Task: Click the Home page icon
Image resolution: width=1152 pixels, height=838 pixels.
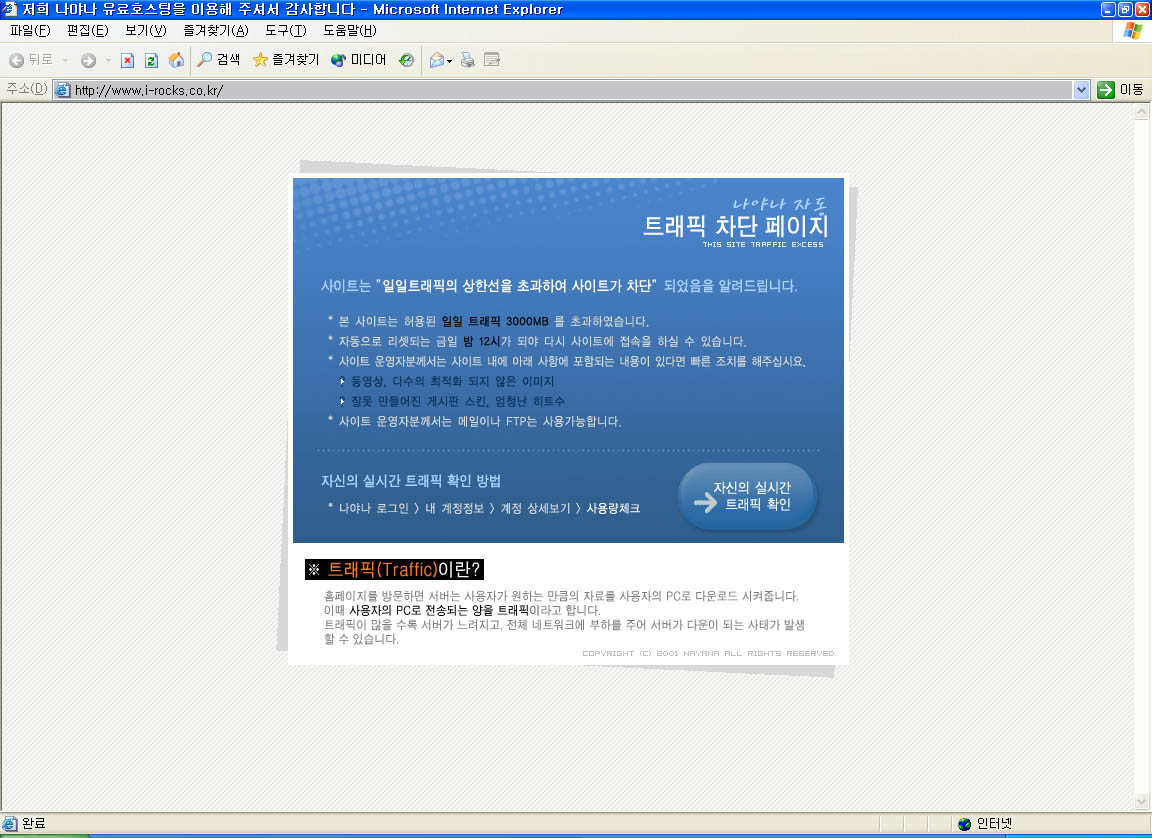Action: (x=176, y=60)
